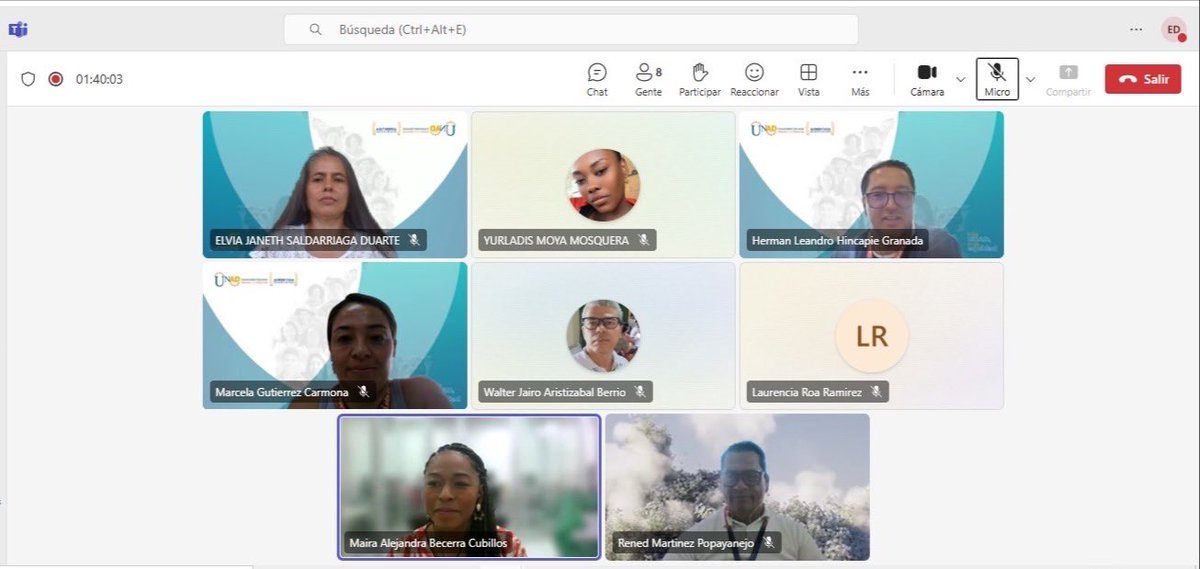Click name label YURLADIS MOYA MOSQUERA
This screenshot has width=1200, height=569.
[556, 240]
